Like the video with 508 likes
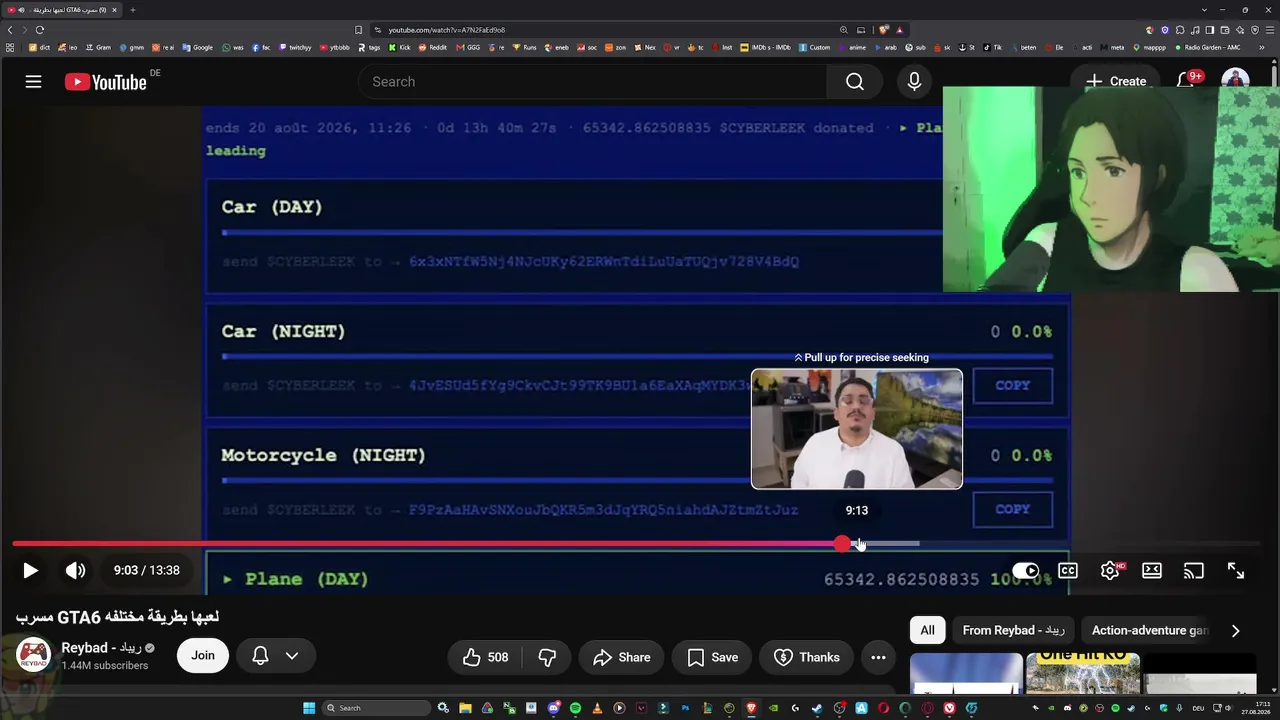 (x=485, y=657)
